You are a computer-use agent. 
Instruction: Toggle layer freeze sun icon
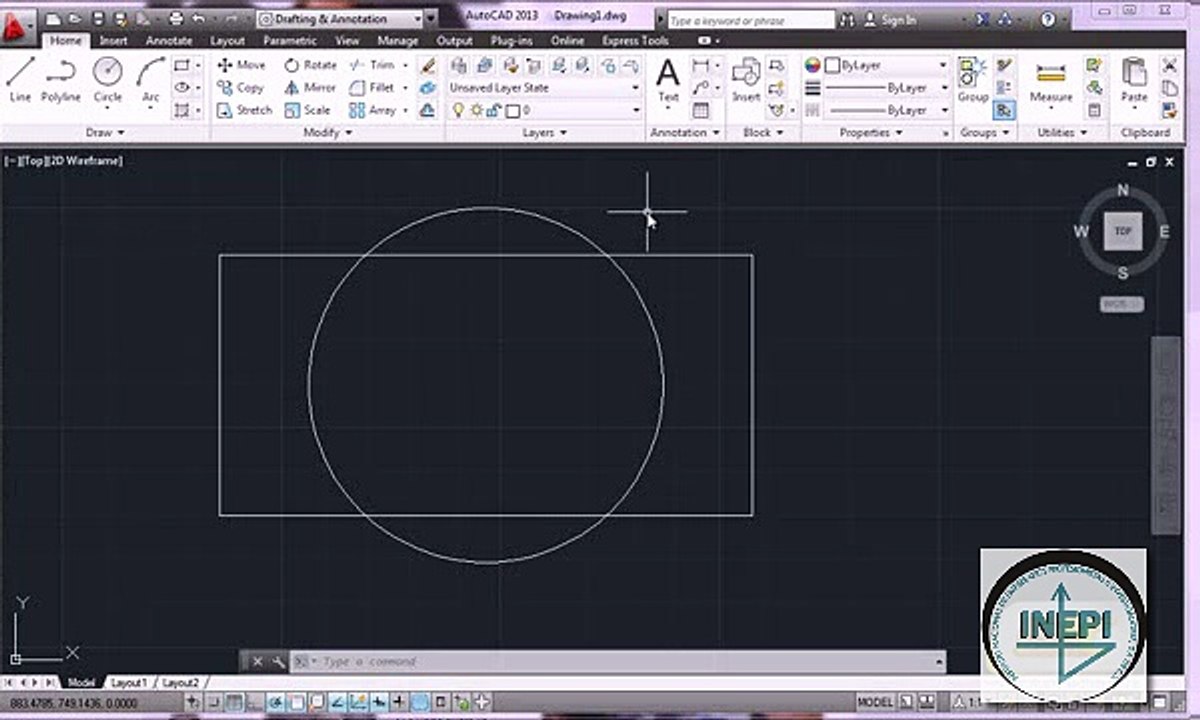(x=475, y=110)
